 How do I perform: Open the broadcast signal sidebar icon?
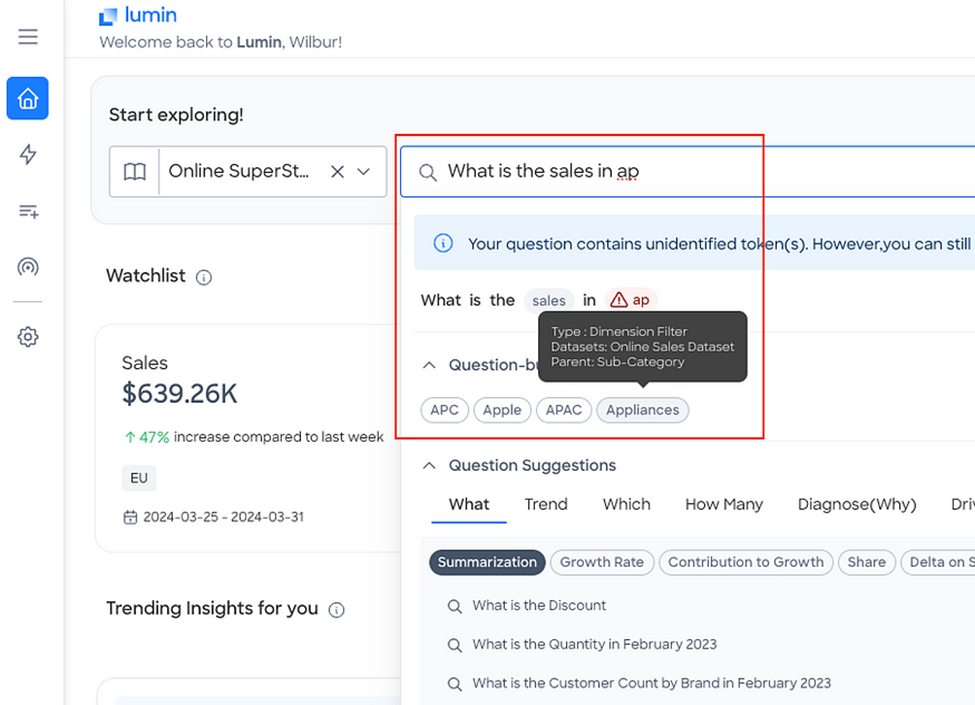click(x=27, y=267)
